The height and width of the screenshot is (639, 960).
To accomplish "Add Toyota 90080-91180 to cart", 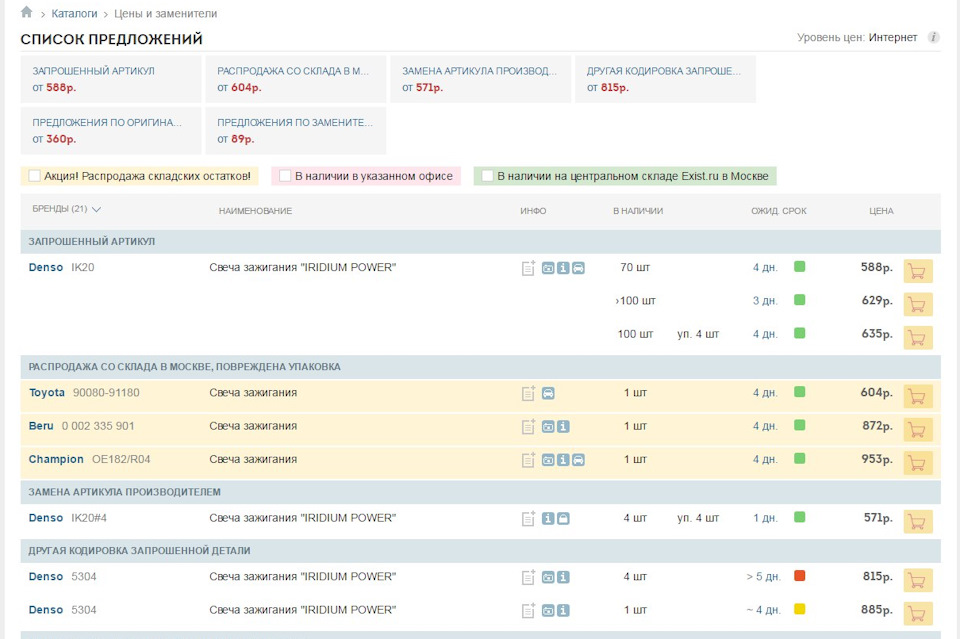I will pos(918,396).
